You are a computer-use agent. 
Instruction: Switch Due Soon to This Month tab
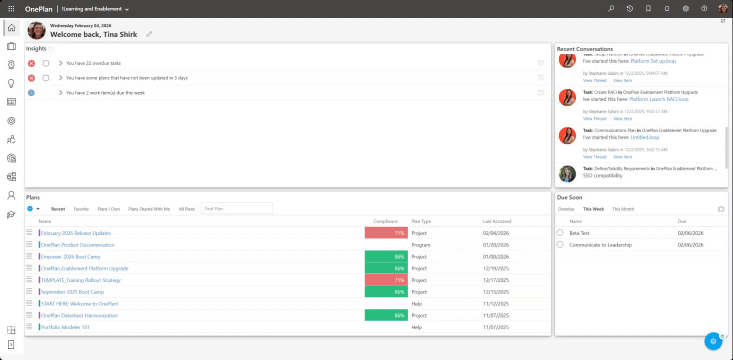pos(623,209)
